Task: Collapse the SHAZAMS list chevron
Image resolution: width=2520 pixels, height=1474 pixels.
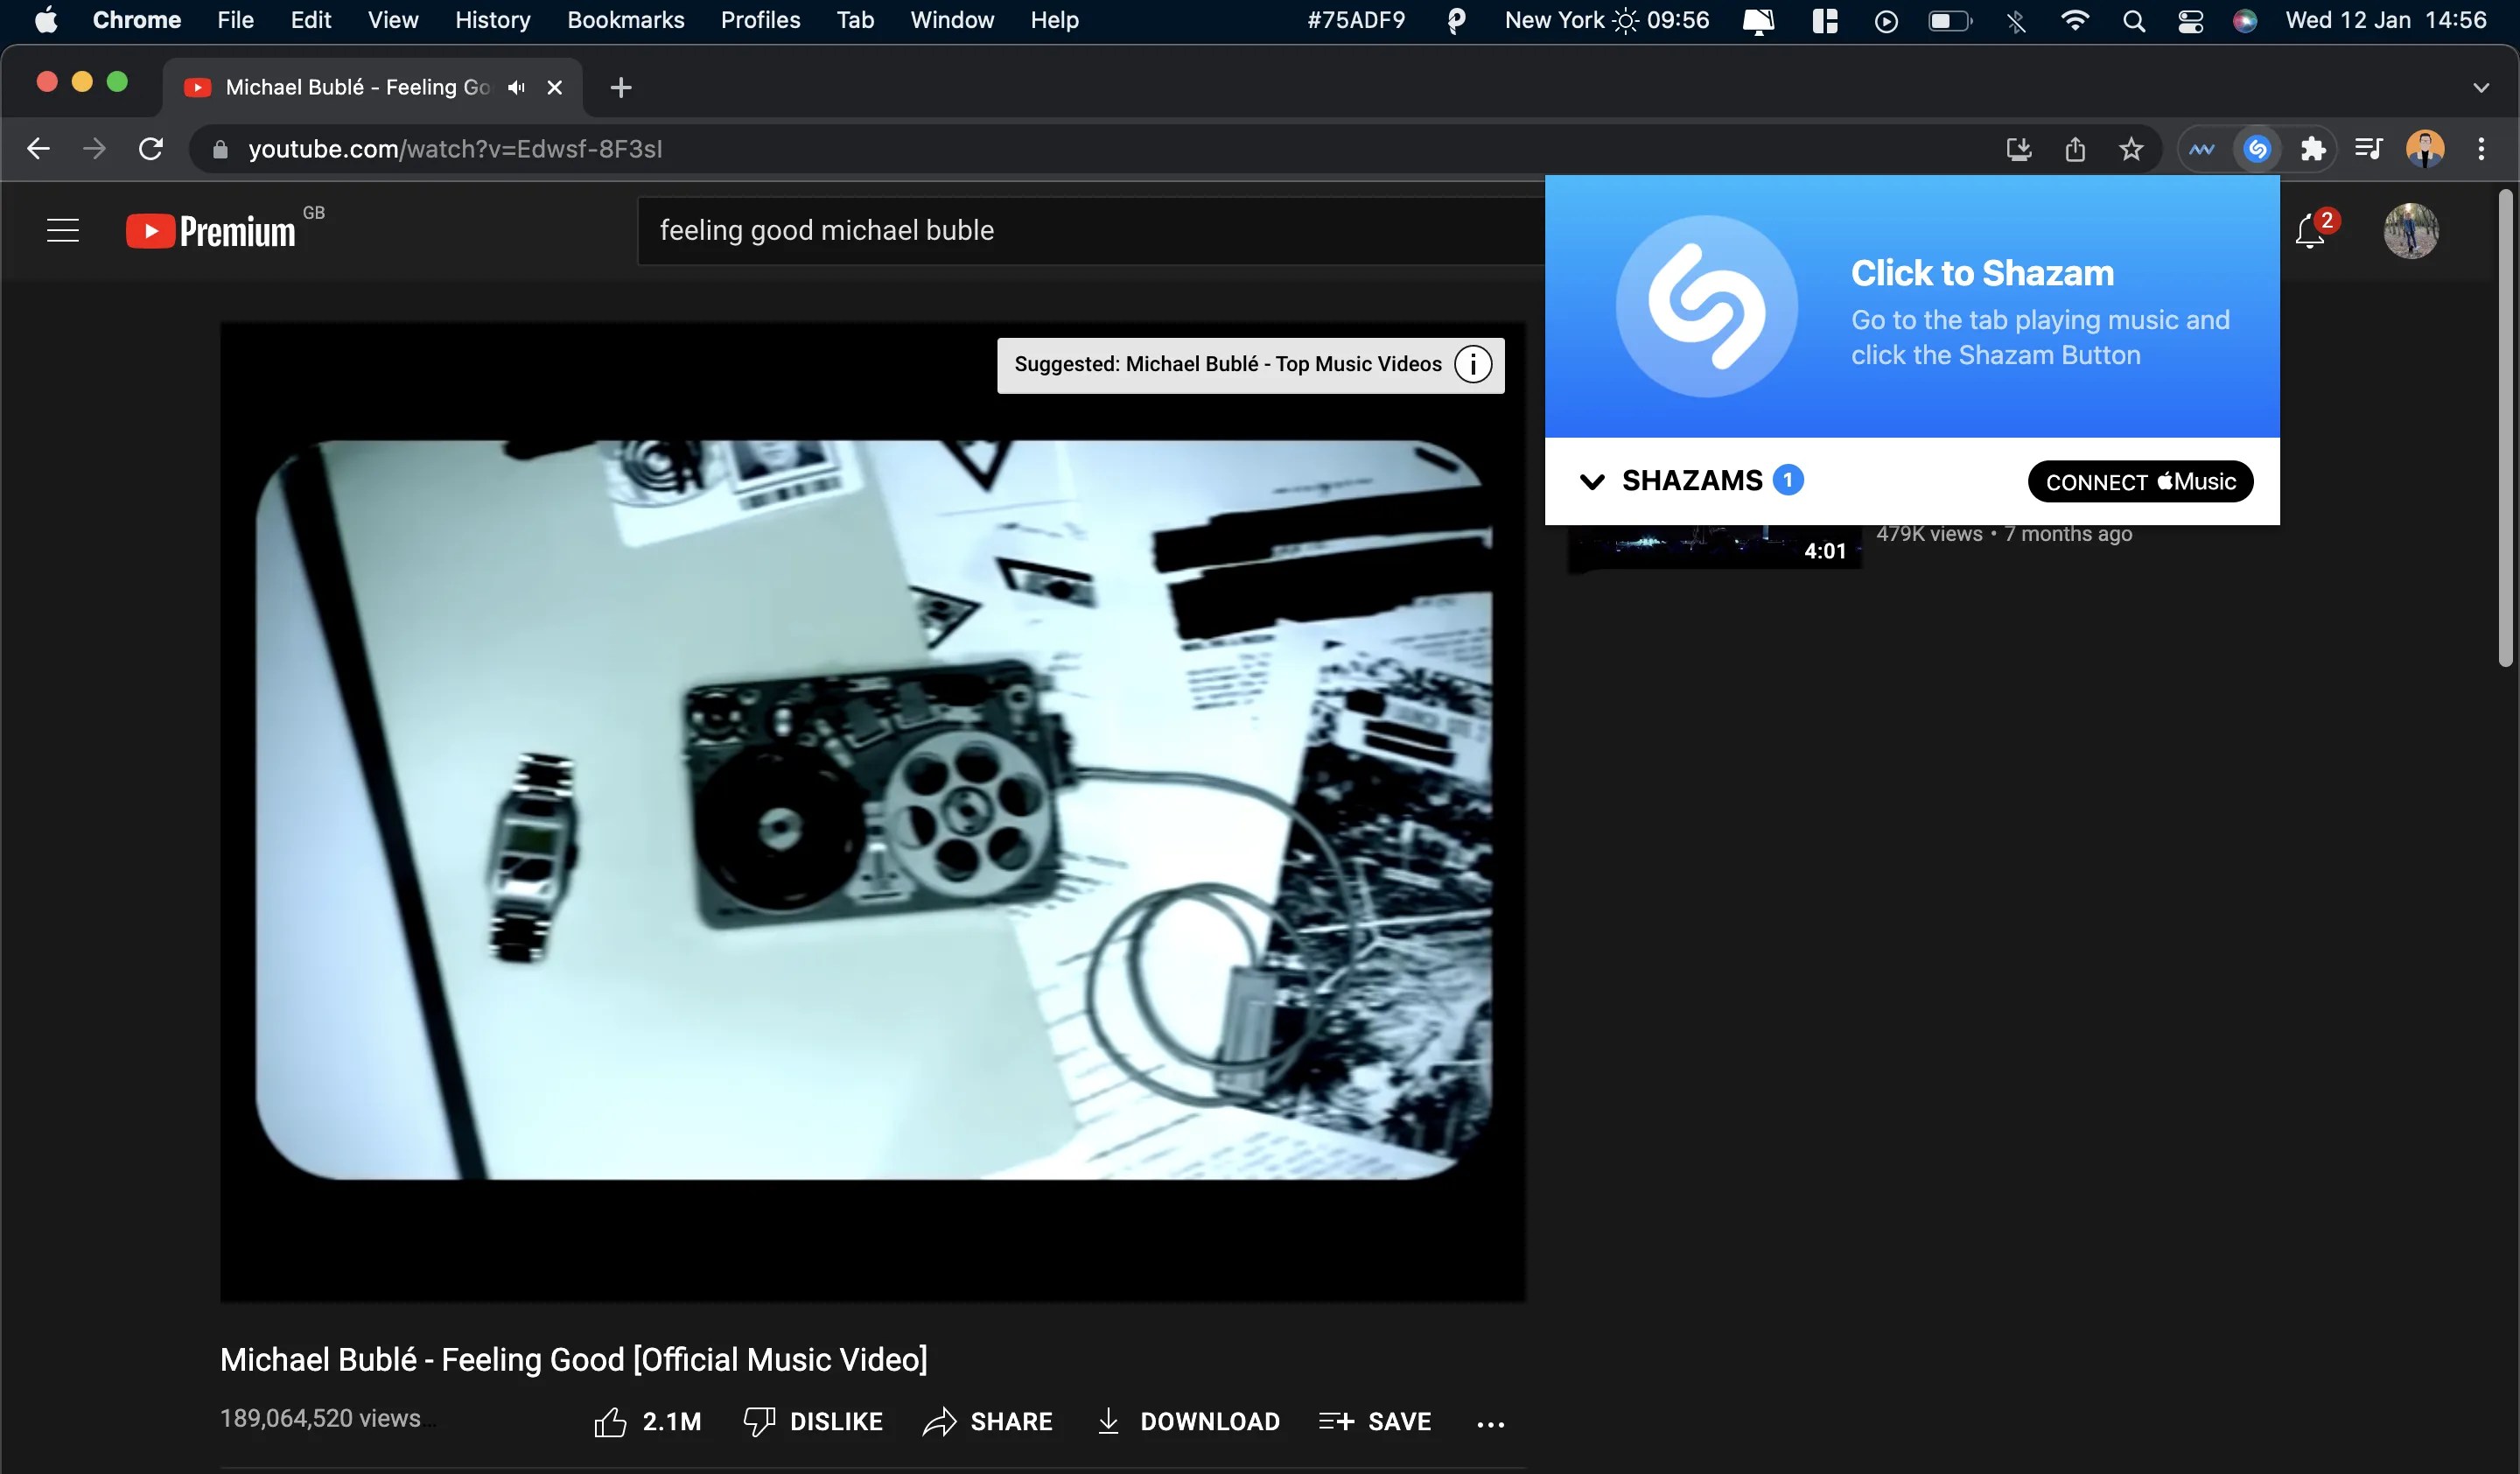Action: (x=1590, y=481)
